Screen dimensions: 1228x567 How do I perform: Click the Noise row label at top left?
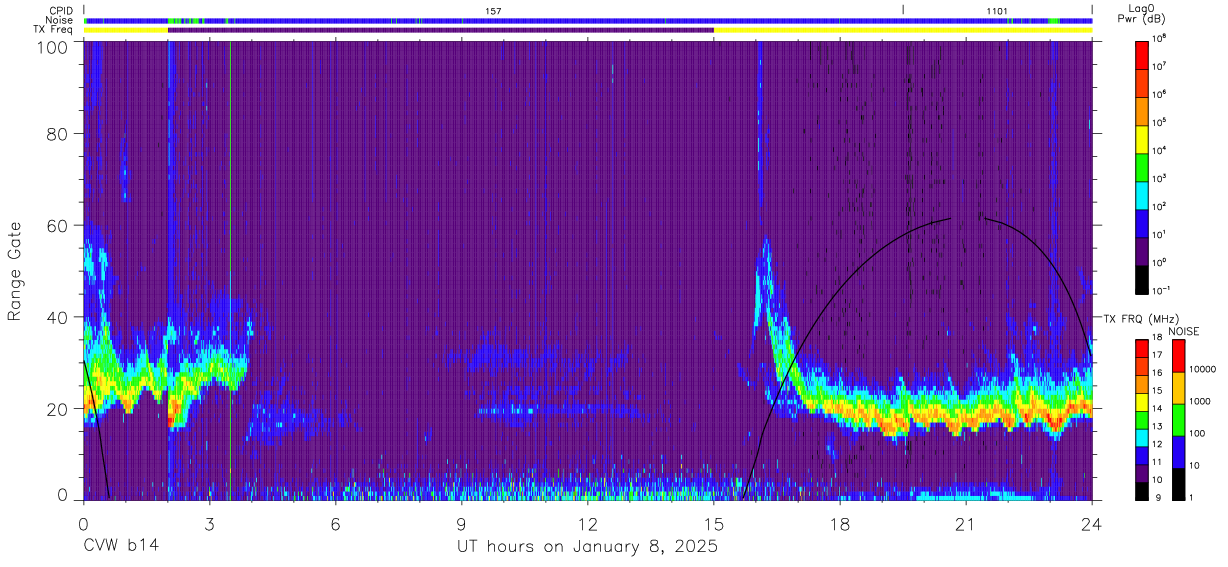click(x=61, y=20)
